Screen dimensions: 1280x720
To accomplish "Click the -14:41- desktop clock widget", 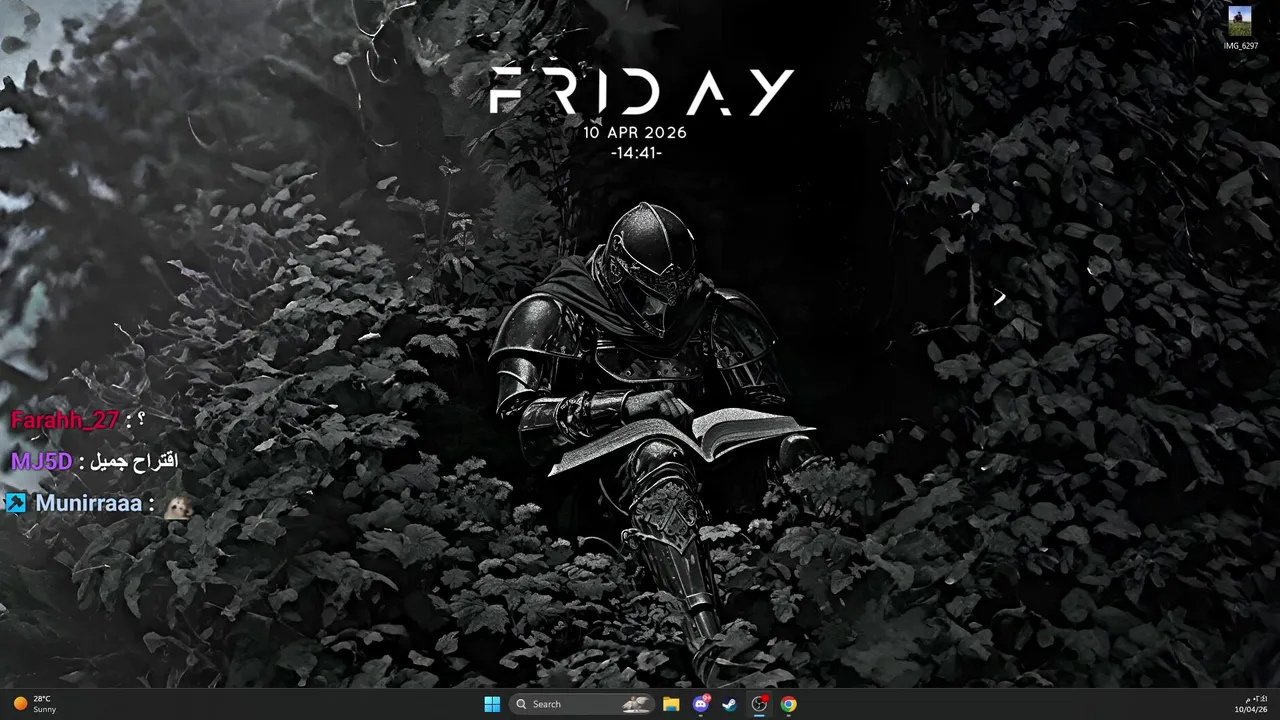I will point(636,153).
